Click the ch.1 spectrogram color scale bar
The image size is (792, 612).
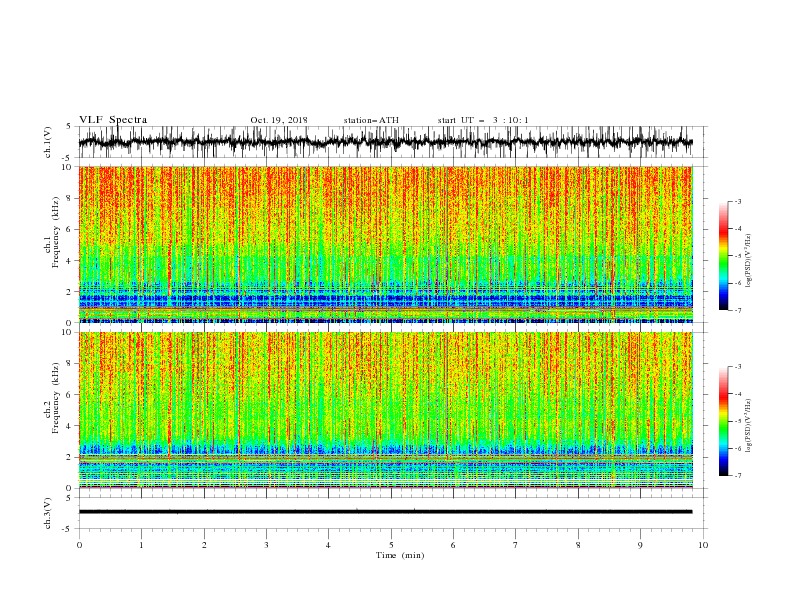point(724,256)
